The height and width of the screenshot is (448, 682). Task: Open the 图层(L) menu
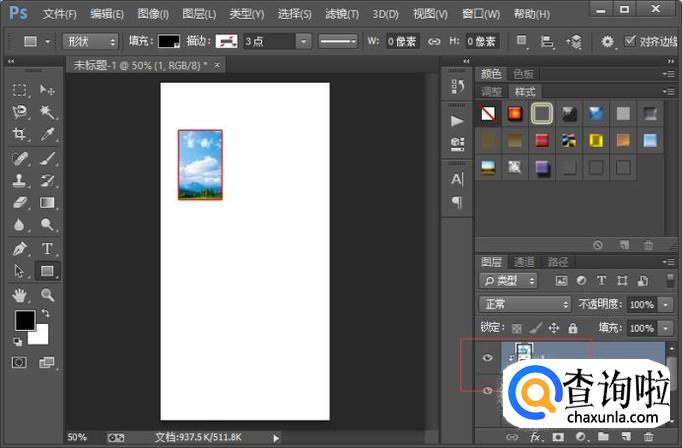[x=200, y=14]
